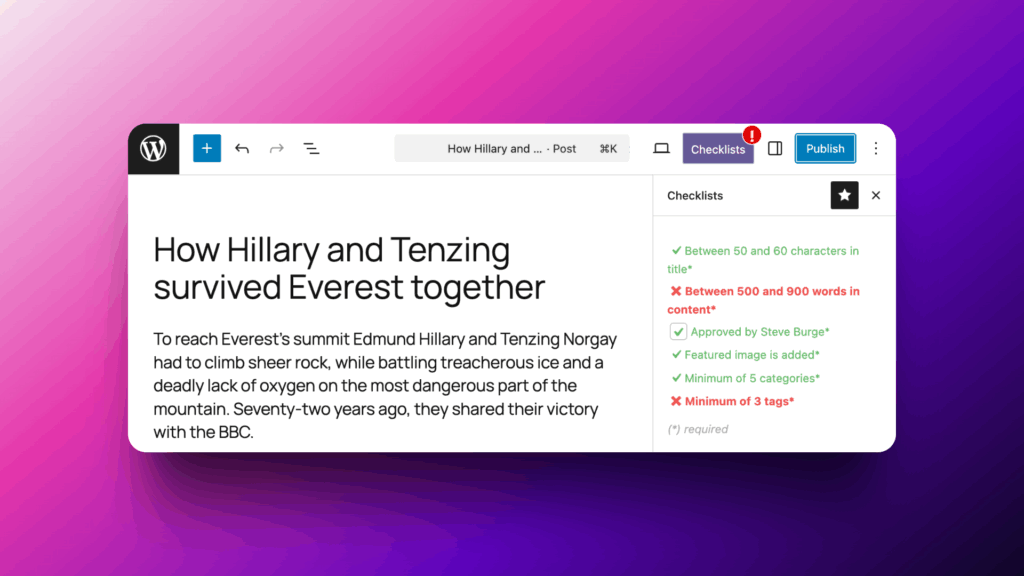Undo the last edit
Image resolution: width=1024 pixels, height=576 pixels.
coord(242,149)
